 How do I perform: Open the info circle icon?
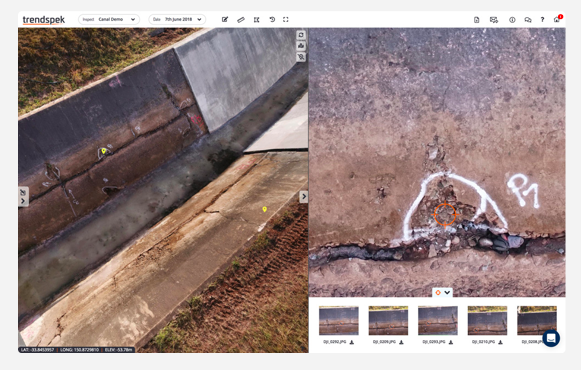point(512,20)
